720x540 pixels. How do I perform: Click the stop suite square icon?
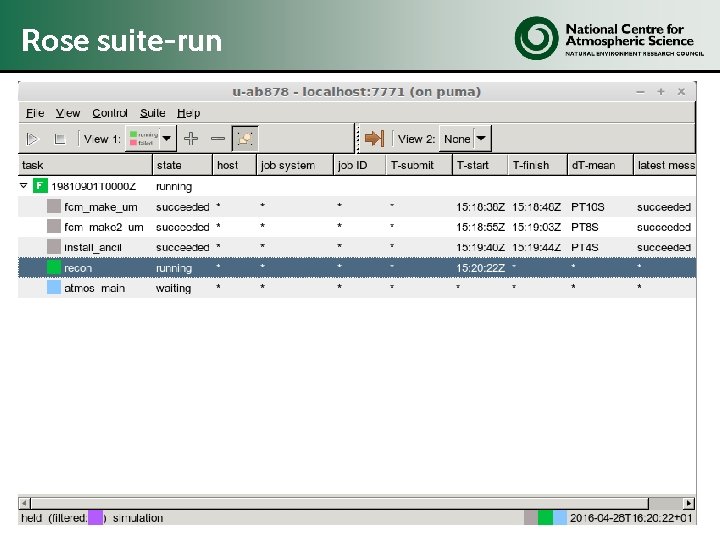[x=60, y=139]
